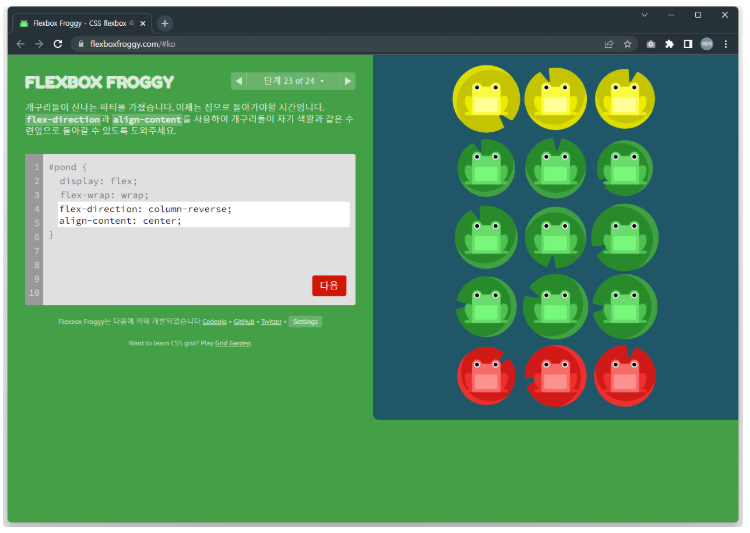Click the red 다음 (Next) button
Image resolution: width=750 pixels, height=533 pixels.
click(x=329, y=286)
